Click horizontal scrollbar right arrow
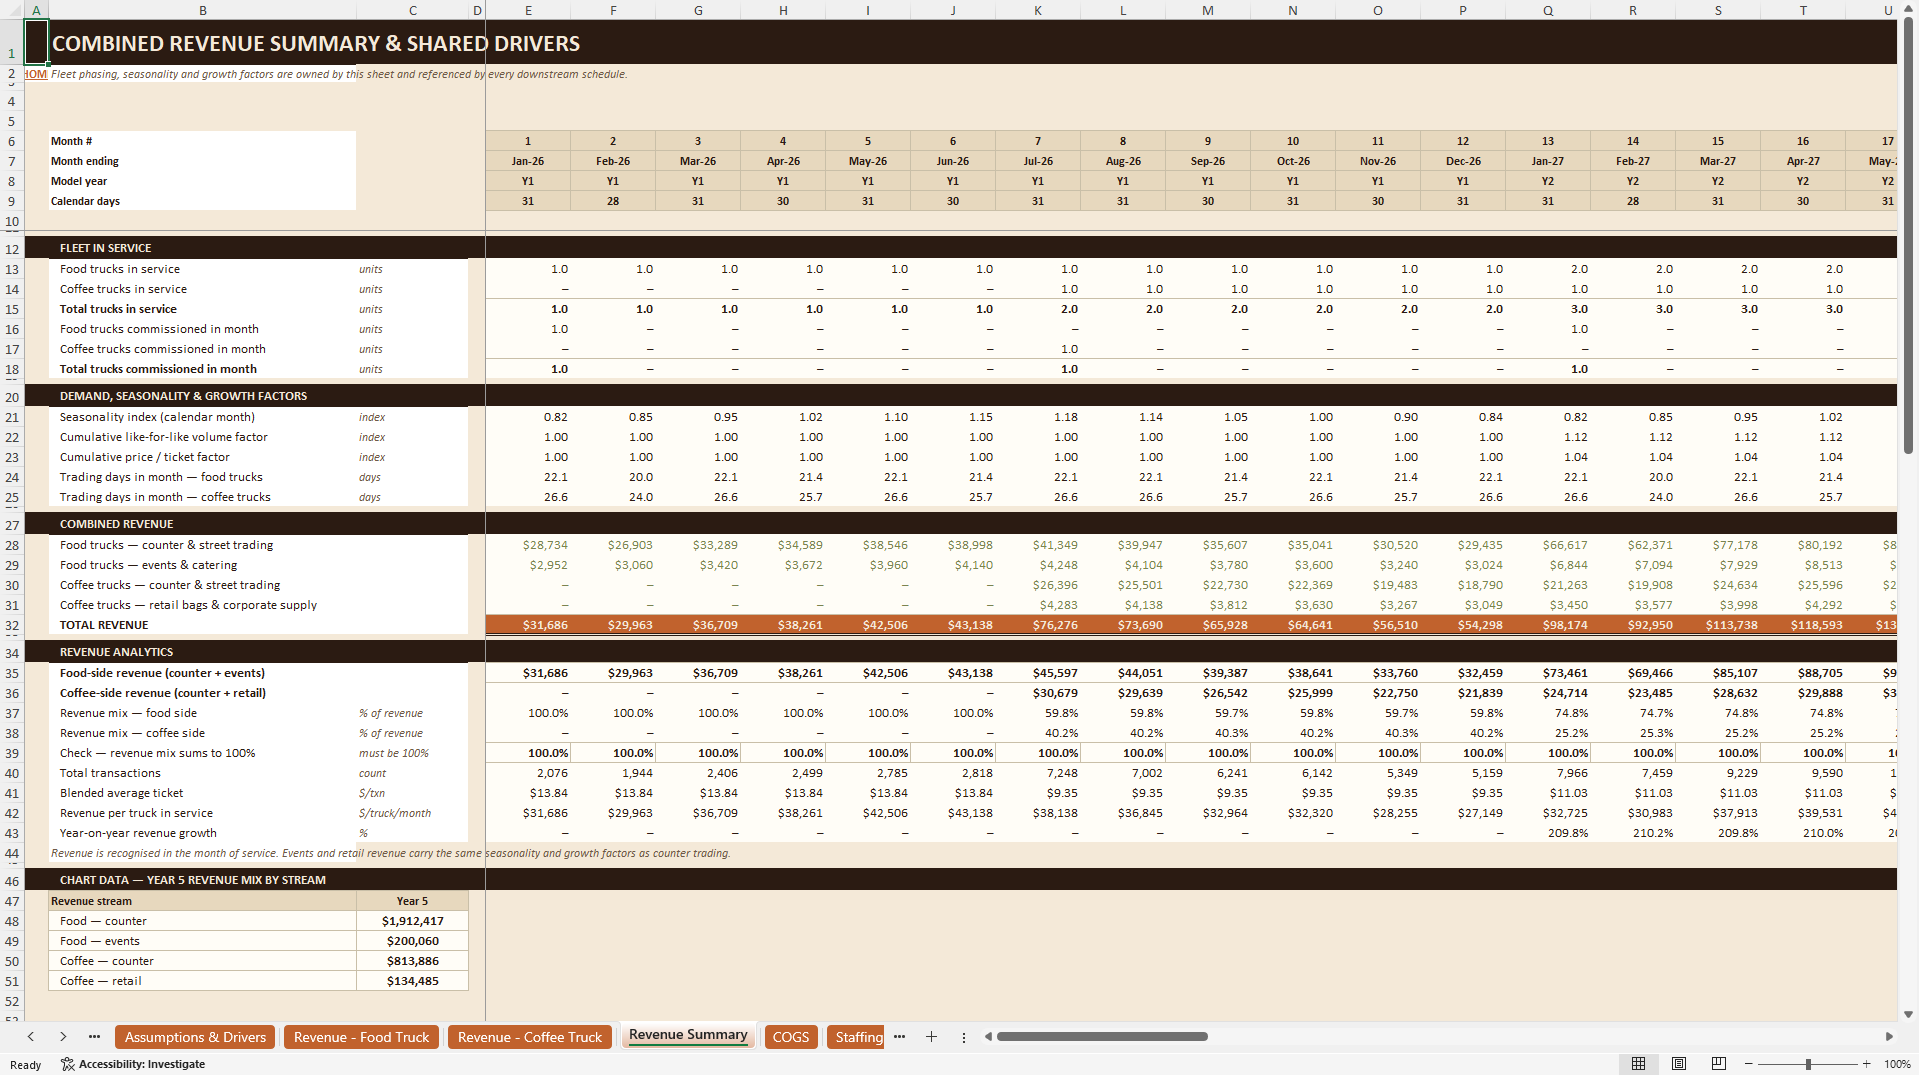 point(1889,1037)
